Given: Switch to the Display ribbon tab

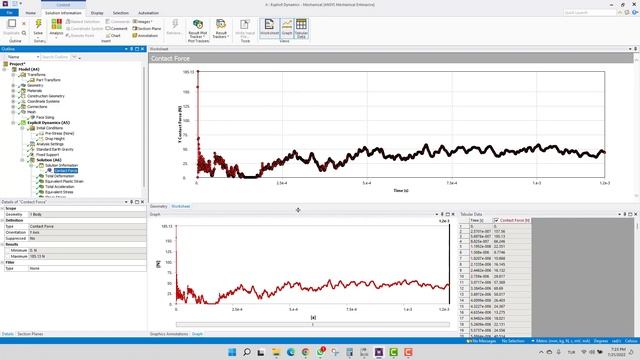Looking at the screenshot, I should click(x=97, y=13).
